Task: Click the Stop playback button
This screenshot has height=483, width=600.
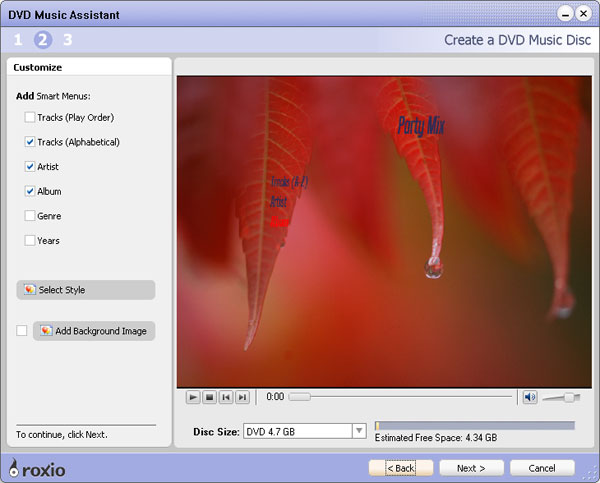Action: [210, 397]
